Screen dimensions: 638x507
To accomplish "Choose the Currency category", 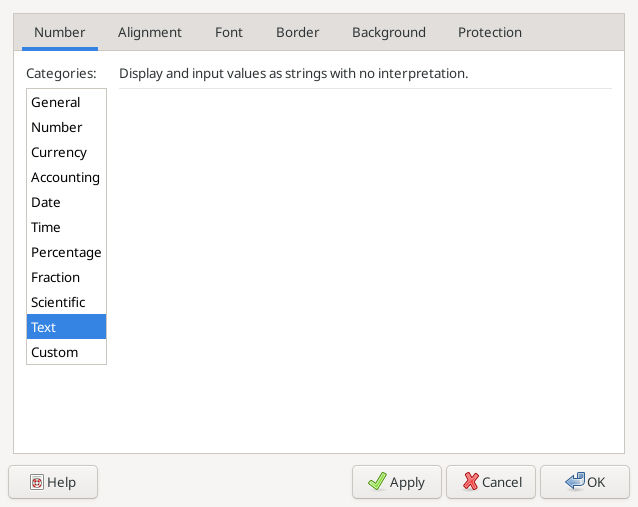I will point(66,152).
